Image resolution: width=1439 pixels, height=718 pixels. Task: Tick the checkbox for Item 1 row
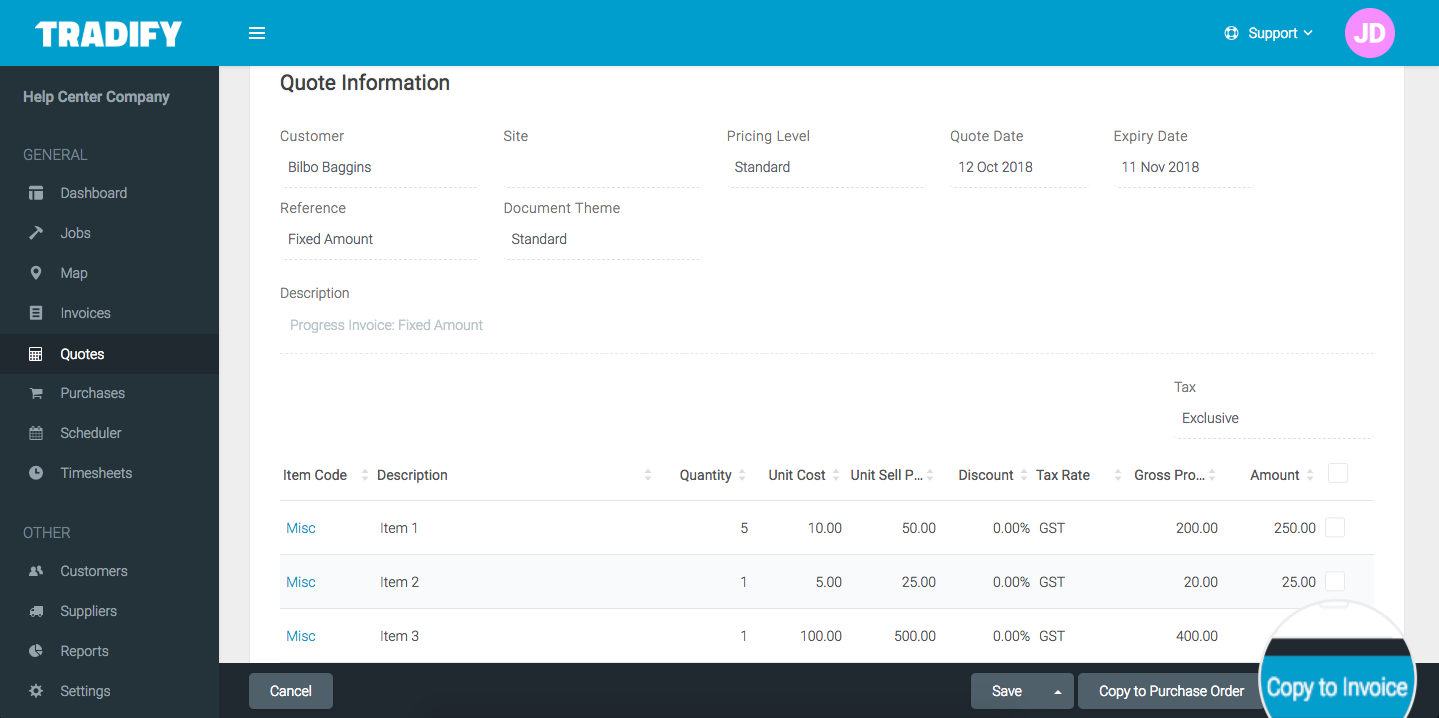pos(1335,527)
